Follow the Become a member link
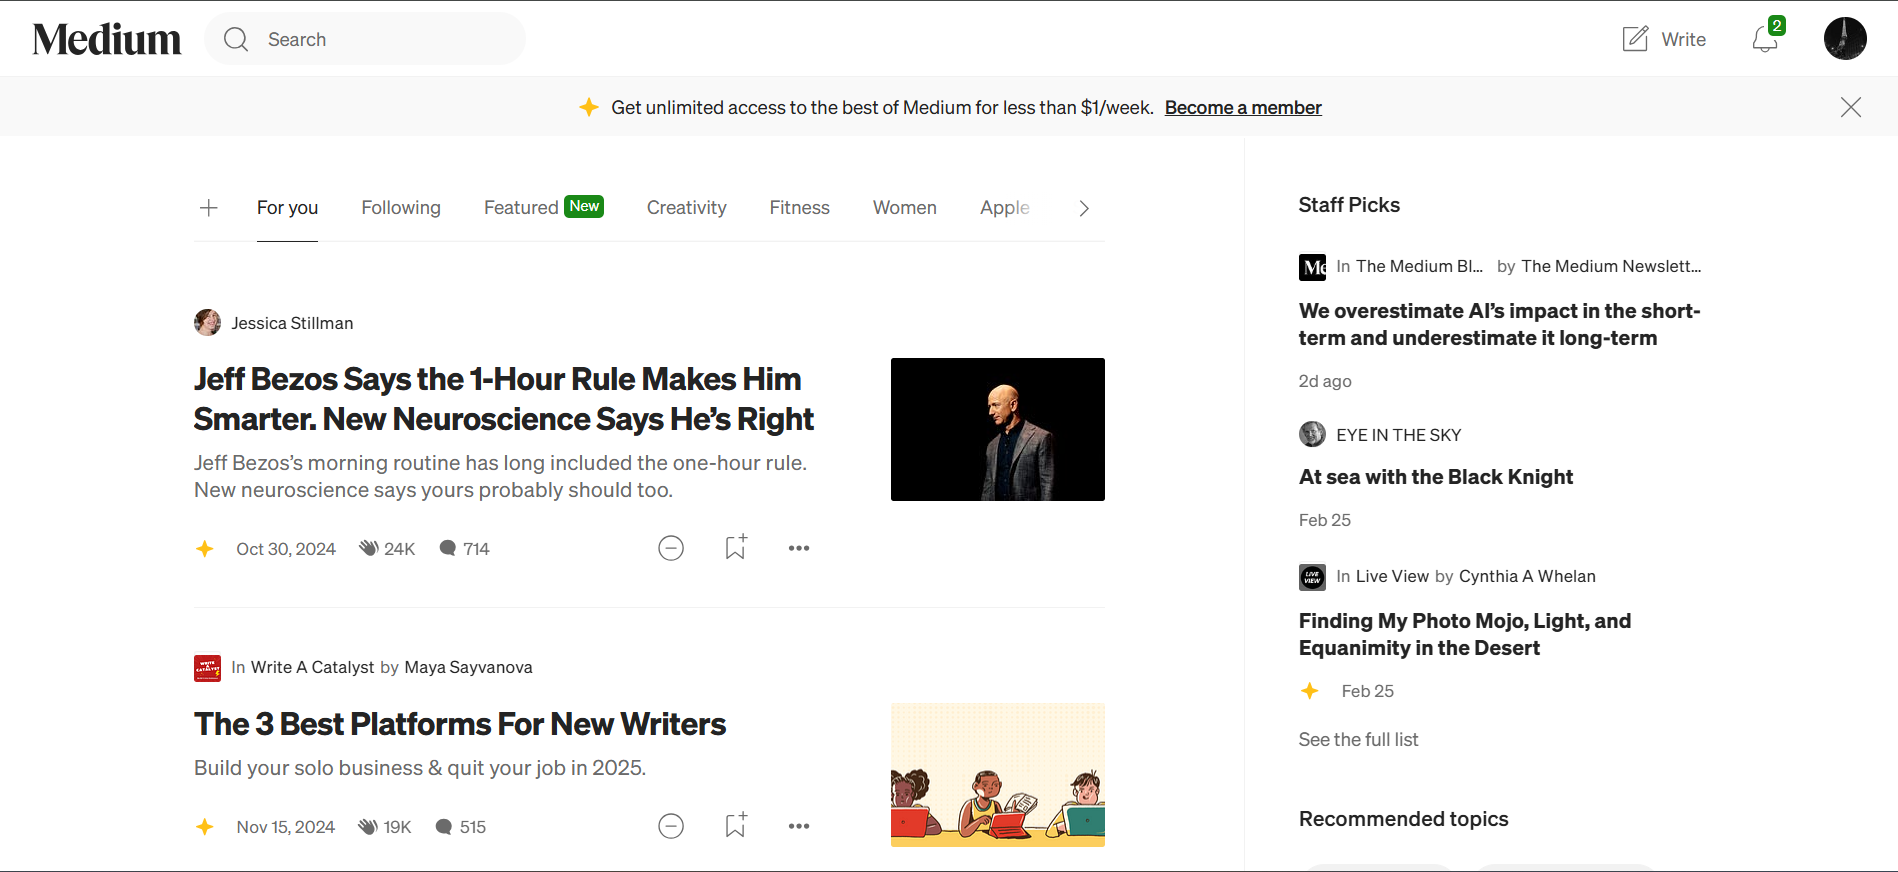 click(x=1243, y=107)
